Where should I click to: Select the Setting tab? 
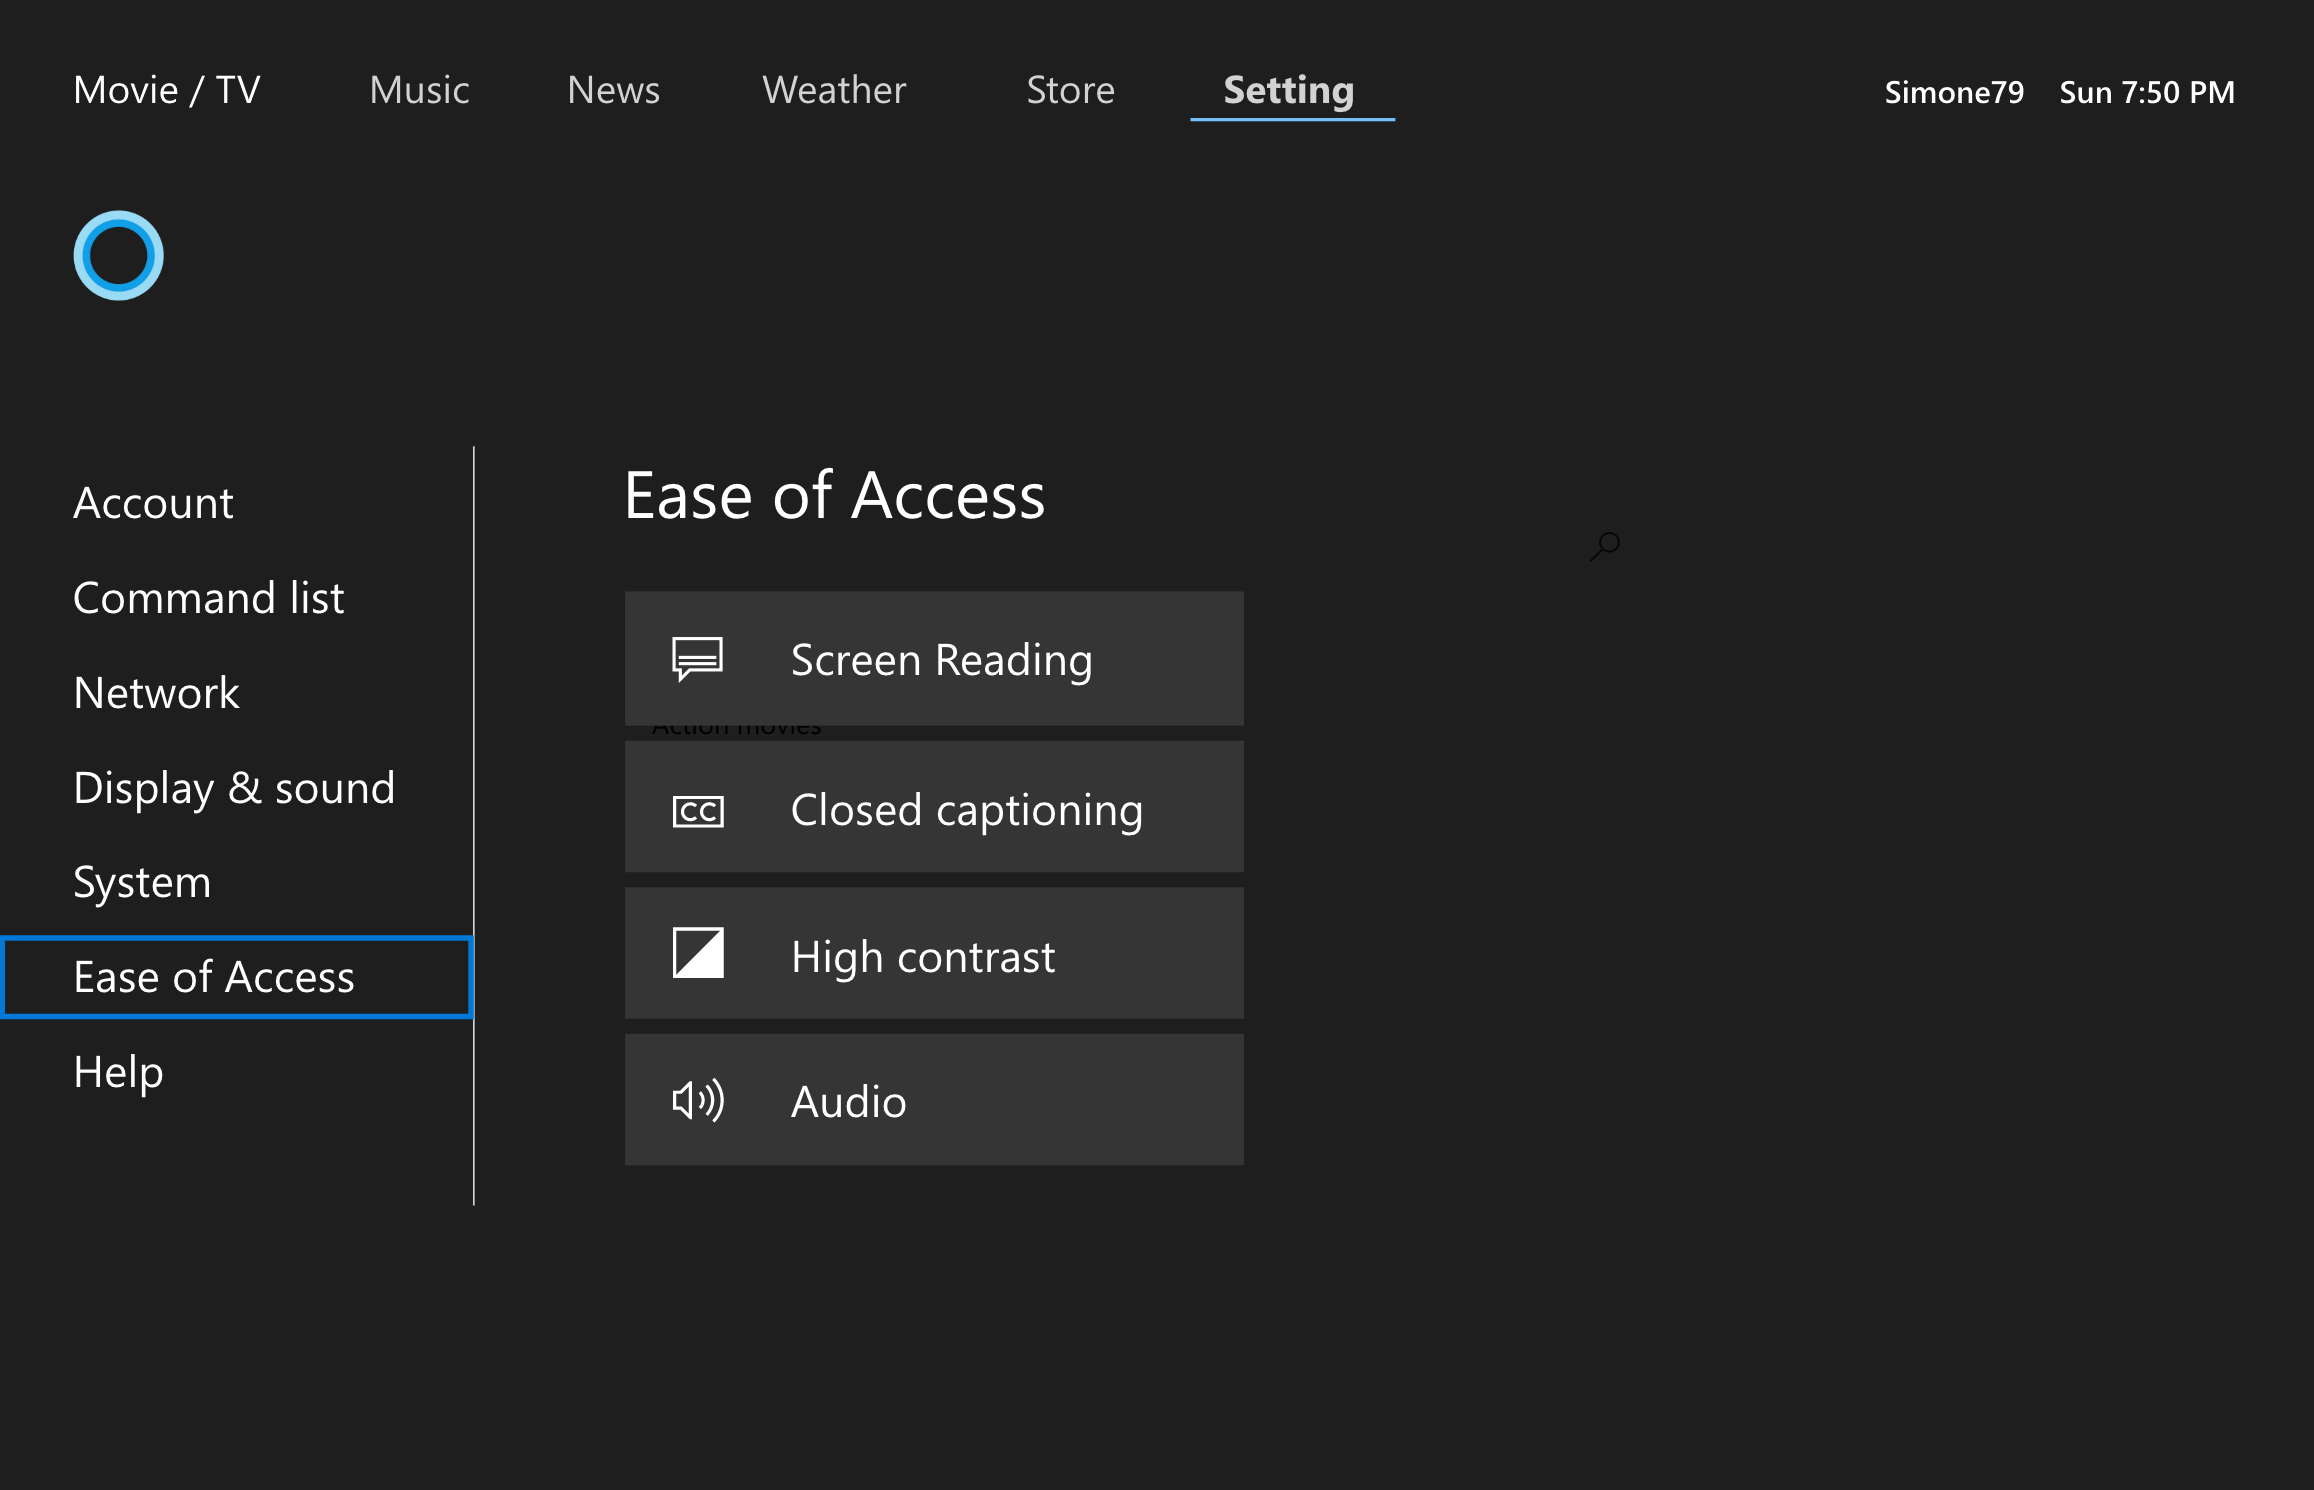[x=1289, y=90]
